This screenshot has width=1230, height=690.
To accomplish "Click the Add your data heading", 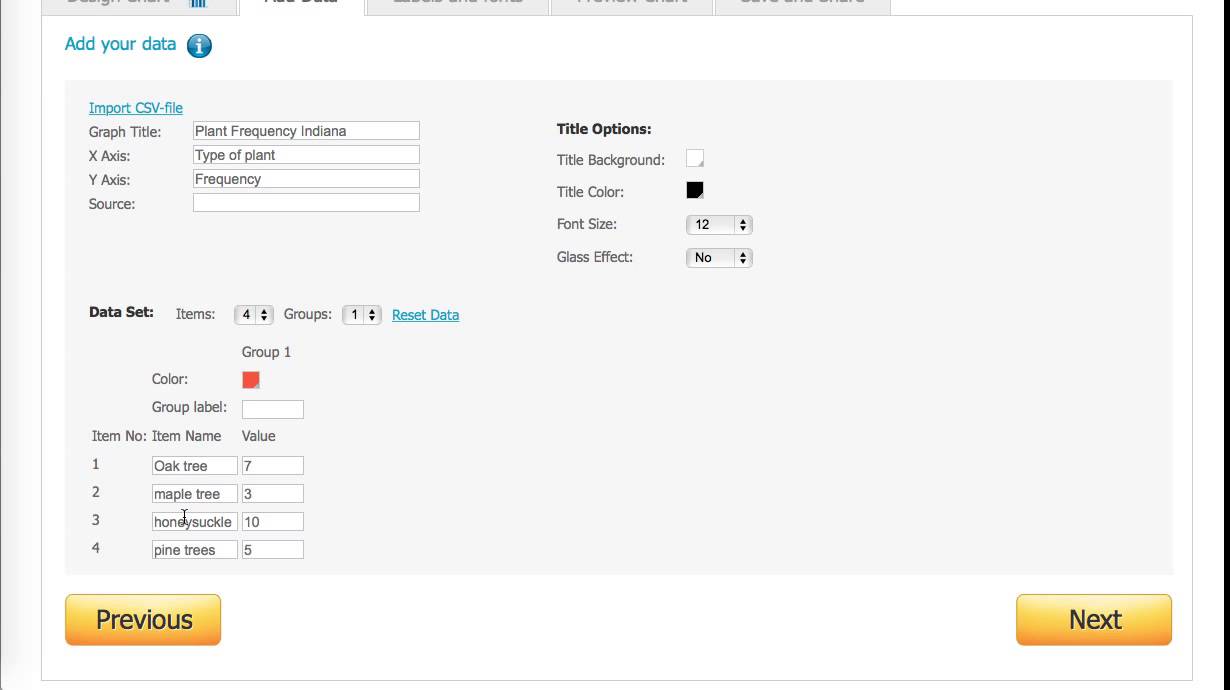I will tap(120, 44).
